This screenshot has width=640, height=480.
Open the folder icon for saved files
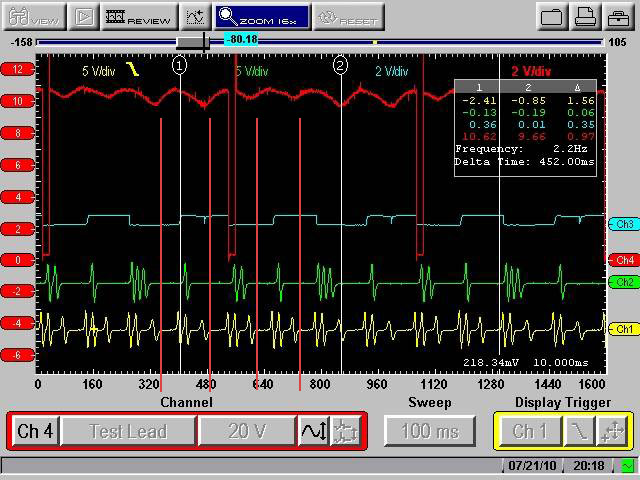click(x=551, y=17)
